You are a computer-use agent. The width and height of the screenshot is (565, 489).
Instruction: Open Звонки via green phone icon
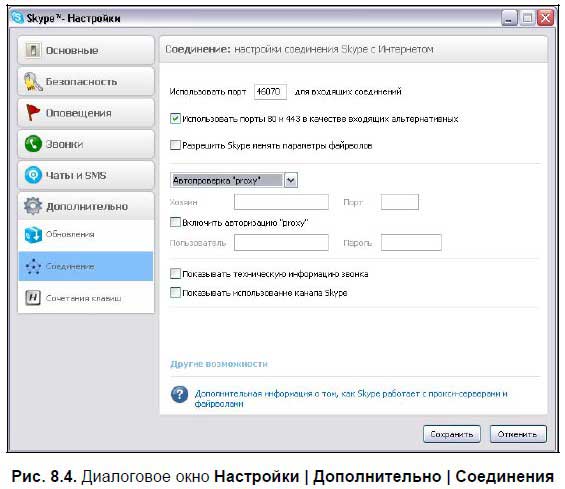click(33, 144)
